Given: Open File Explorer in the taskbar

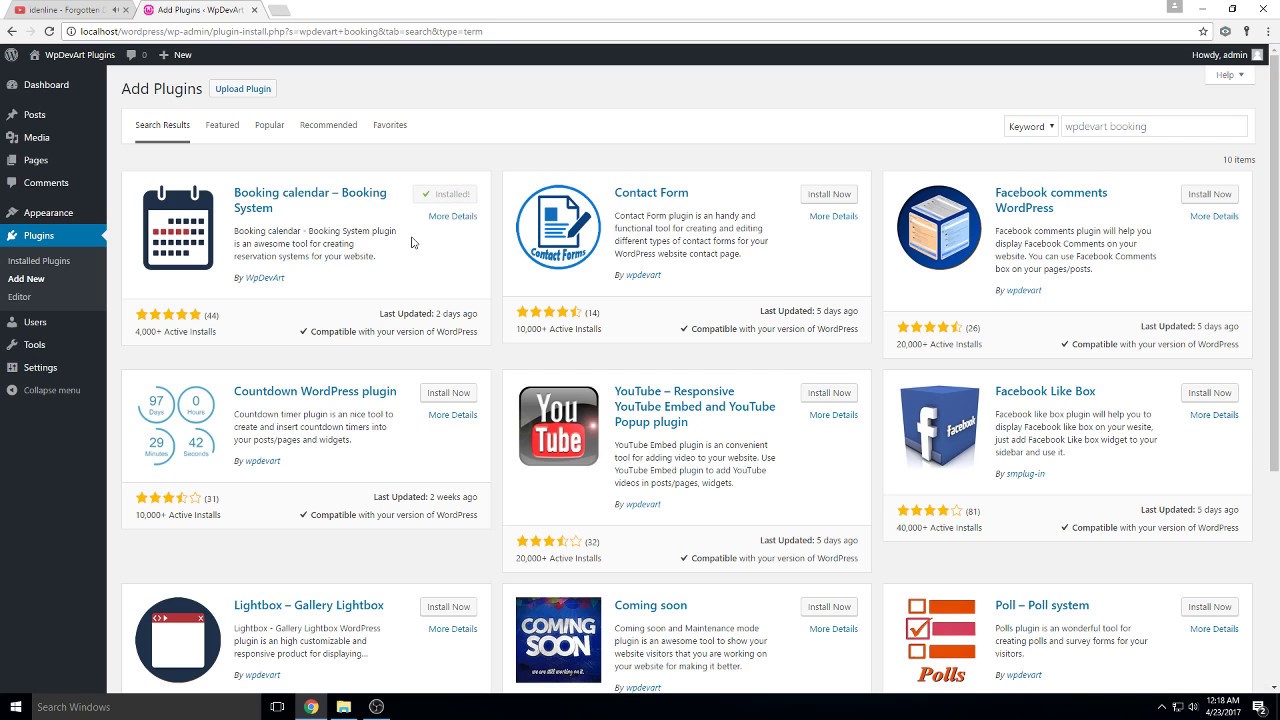Looking at the screenshot, I should pos(344,707).
